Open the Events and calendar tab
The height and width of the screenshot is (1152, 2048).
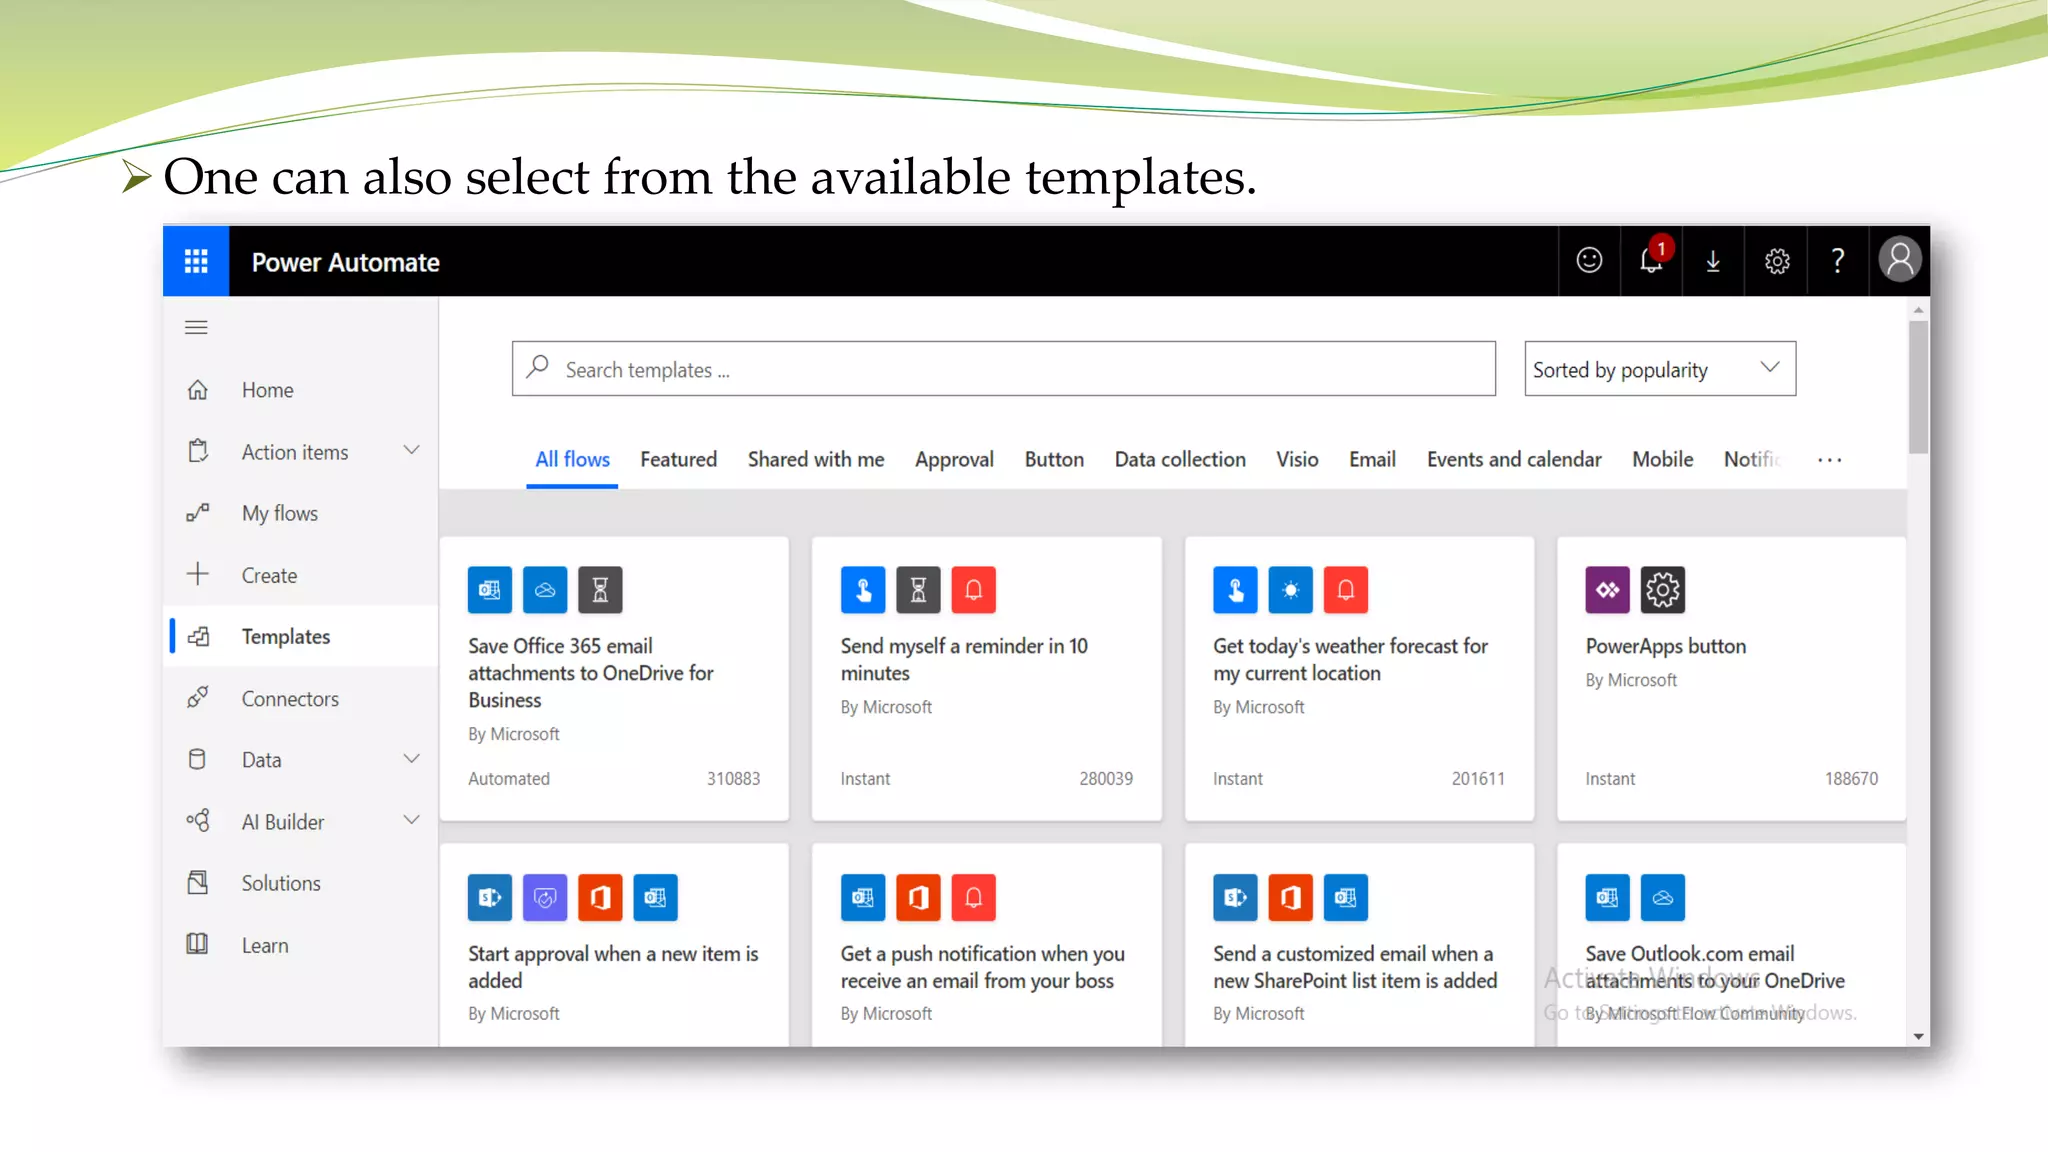(1514, 460)
